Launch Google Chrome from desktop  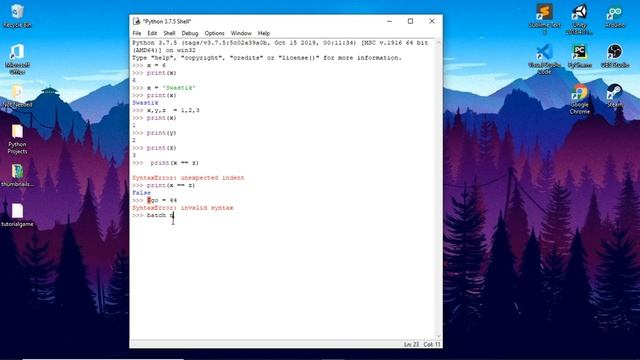tap(580, 99)
